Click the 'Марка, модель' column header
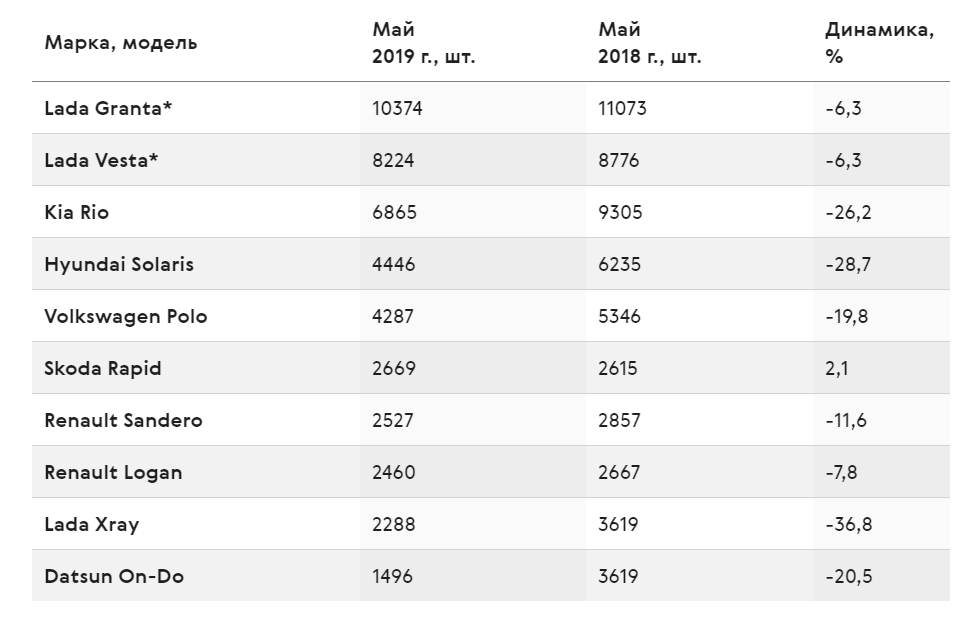This screenshot has width=979, height=638. click(x=121, y=43)
